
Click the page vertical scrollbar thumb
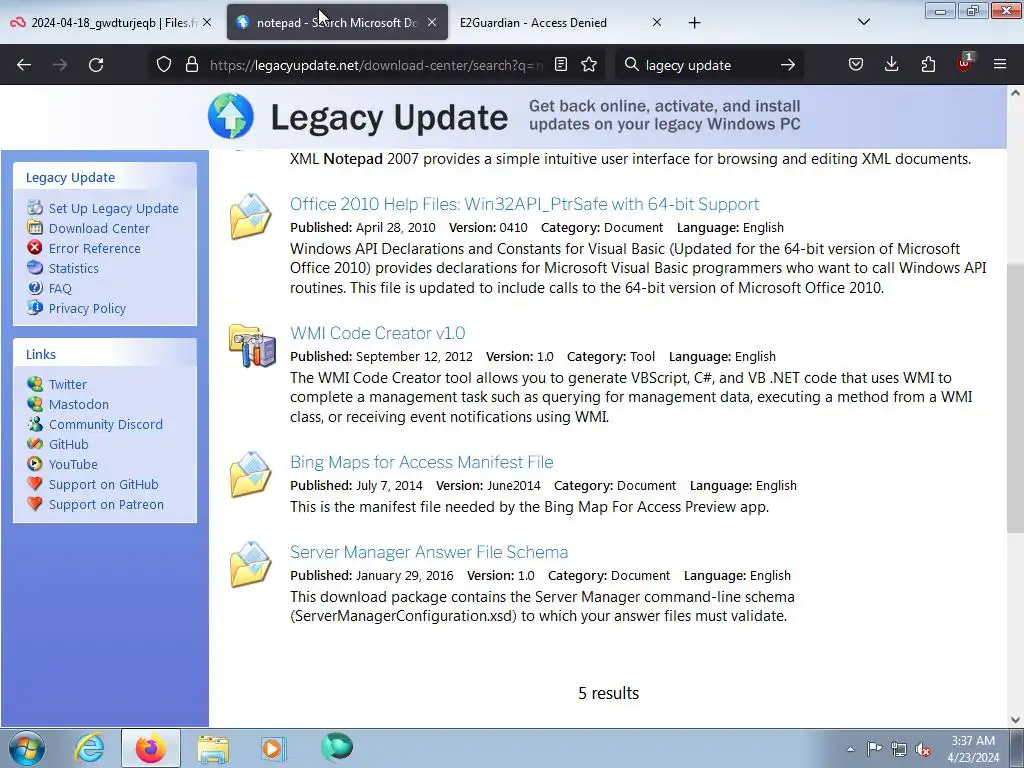(1015, 397)
